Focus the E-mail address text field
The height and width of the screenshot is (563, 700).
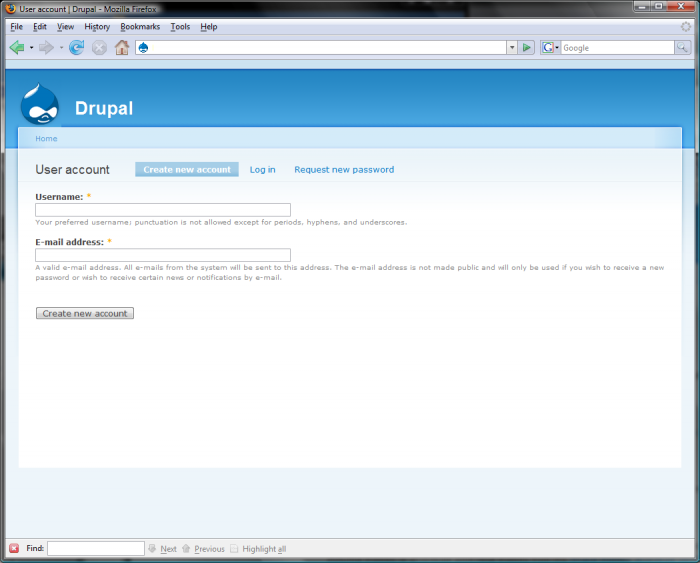(163, 255)
